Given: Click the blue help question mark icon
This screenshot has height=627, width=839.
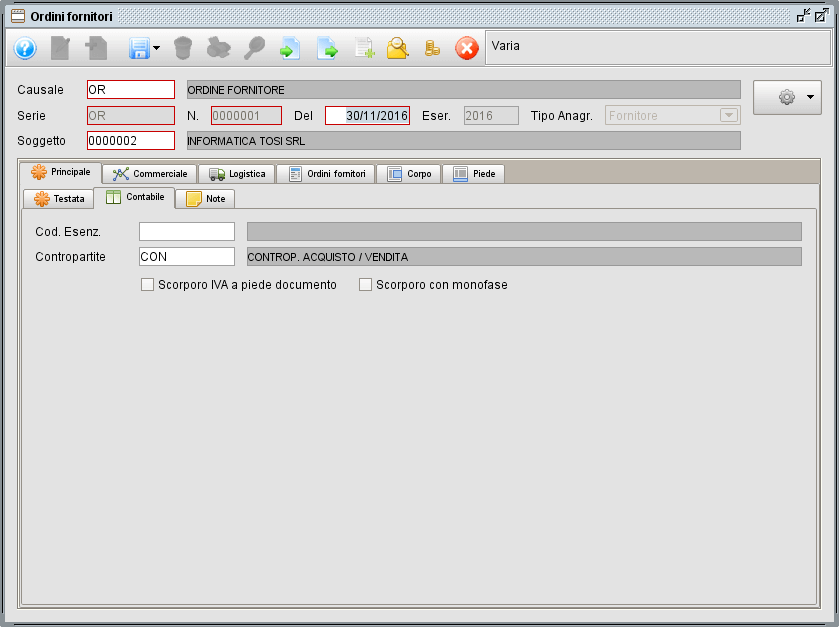Looking at the screenshot, I should point(23,47).
